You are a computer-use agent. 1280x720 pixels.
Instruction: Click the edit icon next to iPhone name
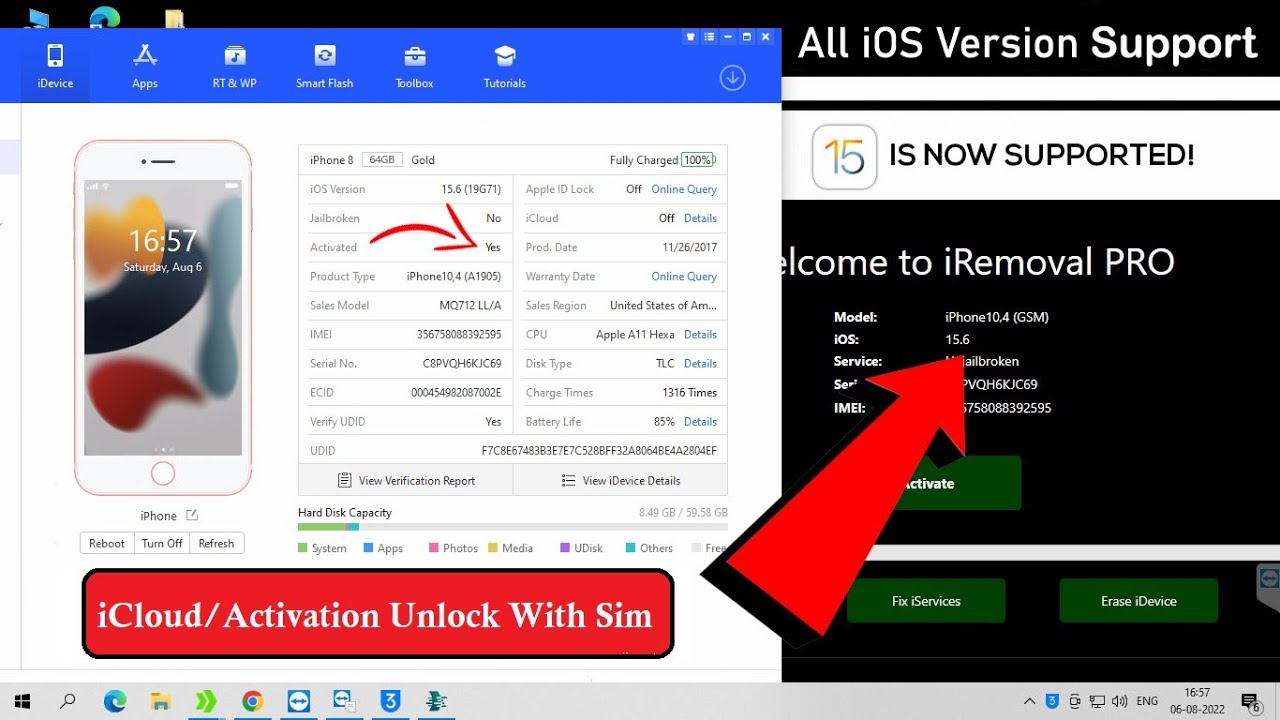pos(192,515)
